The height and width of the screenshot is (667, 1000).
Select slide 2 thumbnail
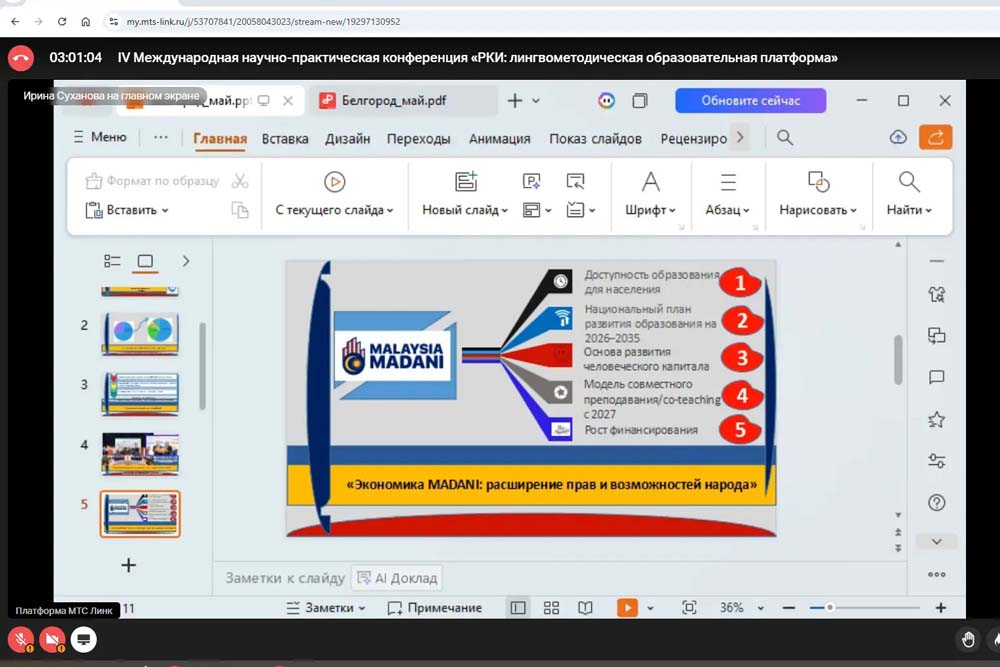(140, 334)
